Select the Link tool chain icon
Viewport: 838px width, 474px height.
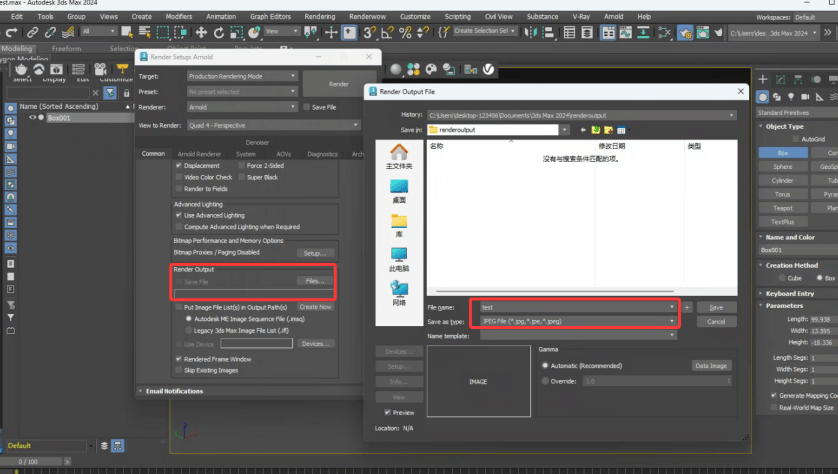coord(33,33)
